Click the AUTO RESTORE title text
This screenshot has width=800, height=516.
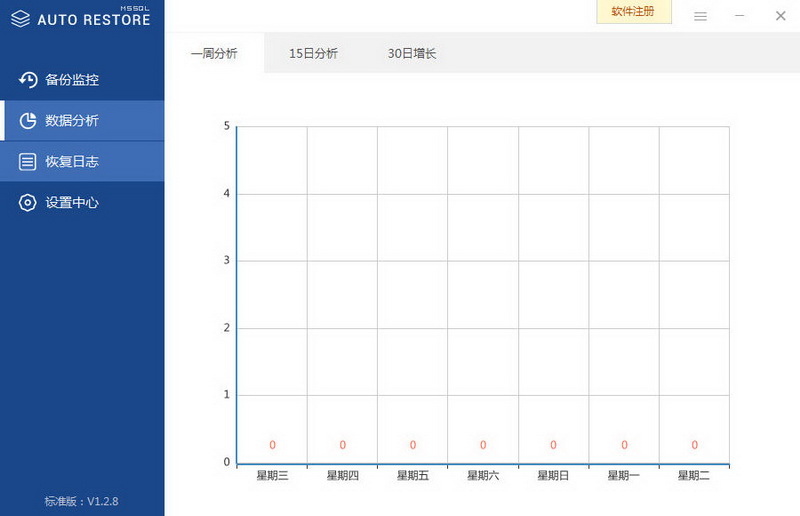pyautogui.click(x=94, y=20)
